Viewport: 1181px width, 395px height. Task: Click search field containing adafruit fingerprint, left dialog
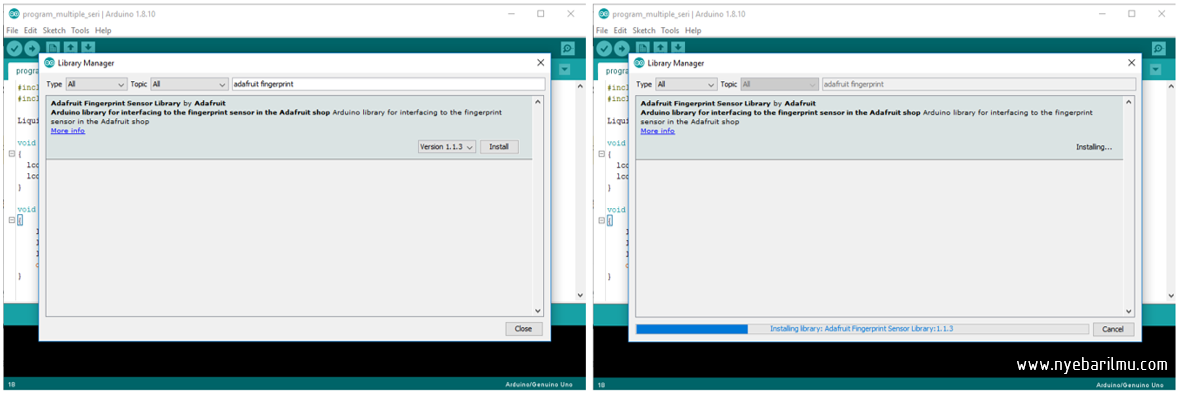click(x=388, y=84)
